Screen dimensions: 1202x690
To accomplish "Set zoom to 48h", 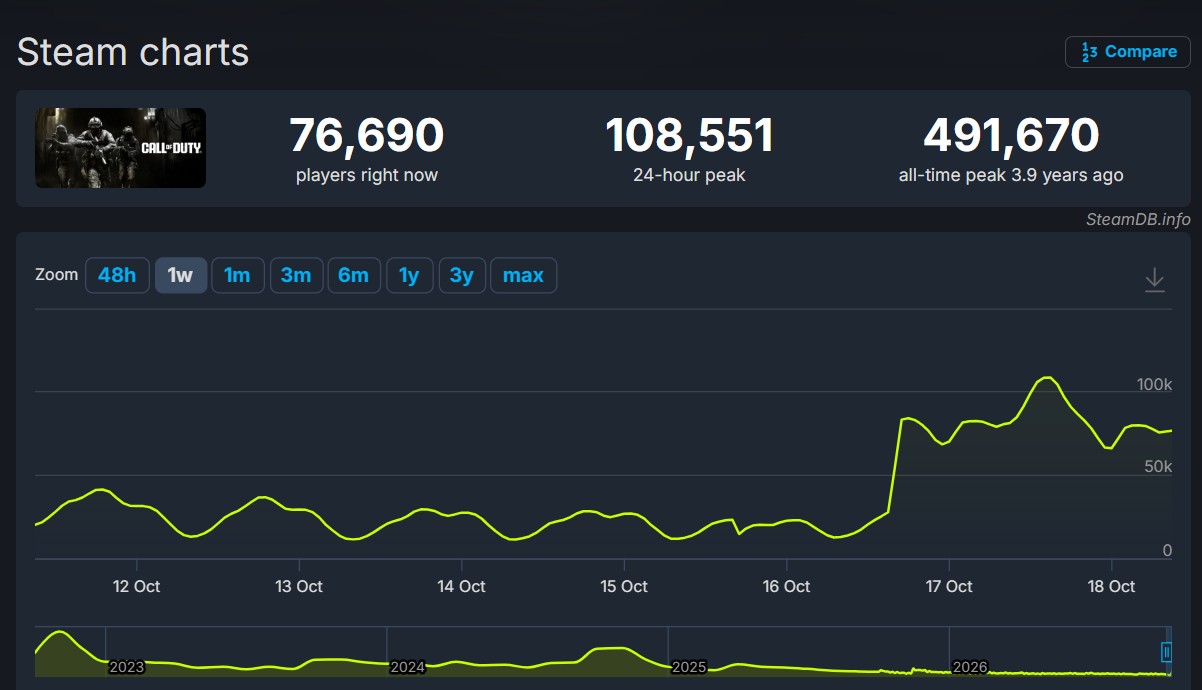I will 117,275.
